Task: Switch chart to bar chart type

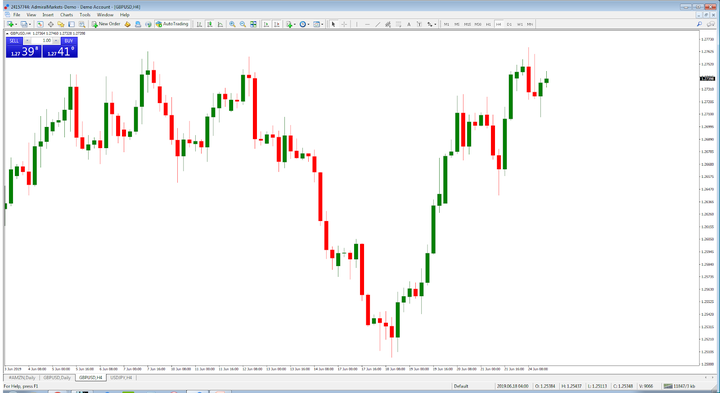Action: (199, 24)
